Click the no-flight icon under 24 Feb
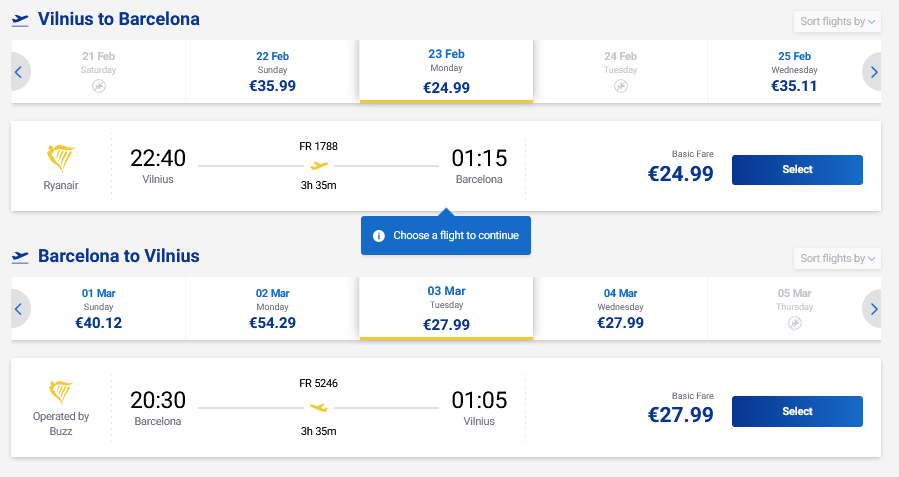Screen dimensions: 899x477 [620, 87]
